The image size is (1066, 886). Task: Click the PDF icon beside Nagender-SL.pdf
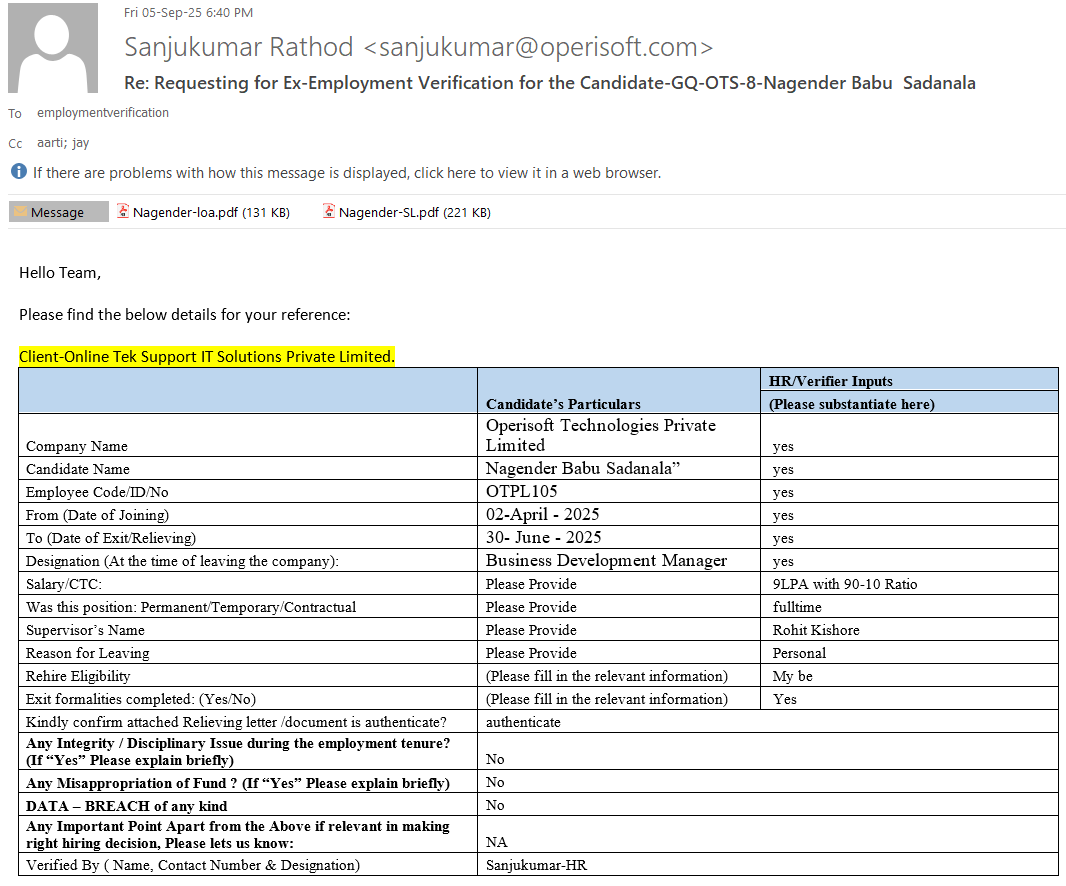[329, 211]
